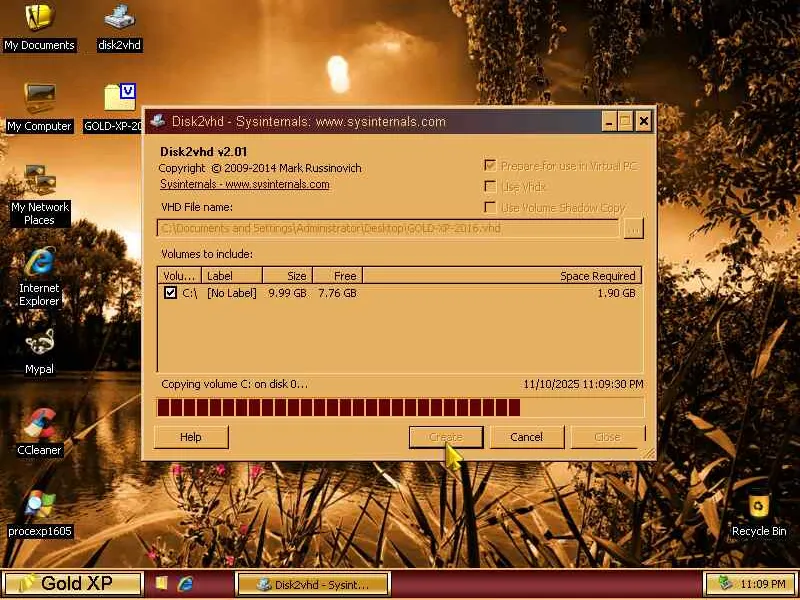
Task: Click the VHD File name path field
Action: (388, 229)
